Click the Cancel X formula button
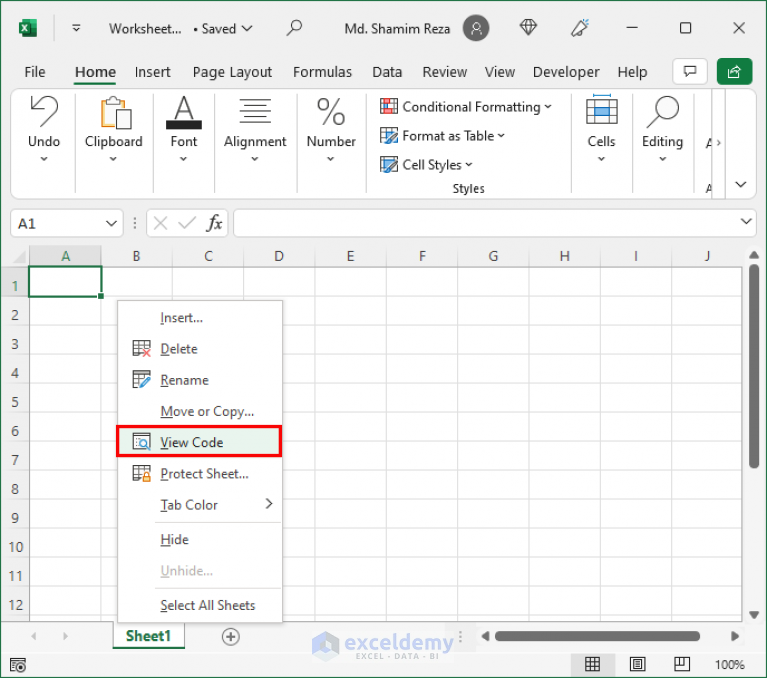Screen dimensions: 767x678 point(160,224)
